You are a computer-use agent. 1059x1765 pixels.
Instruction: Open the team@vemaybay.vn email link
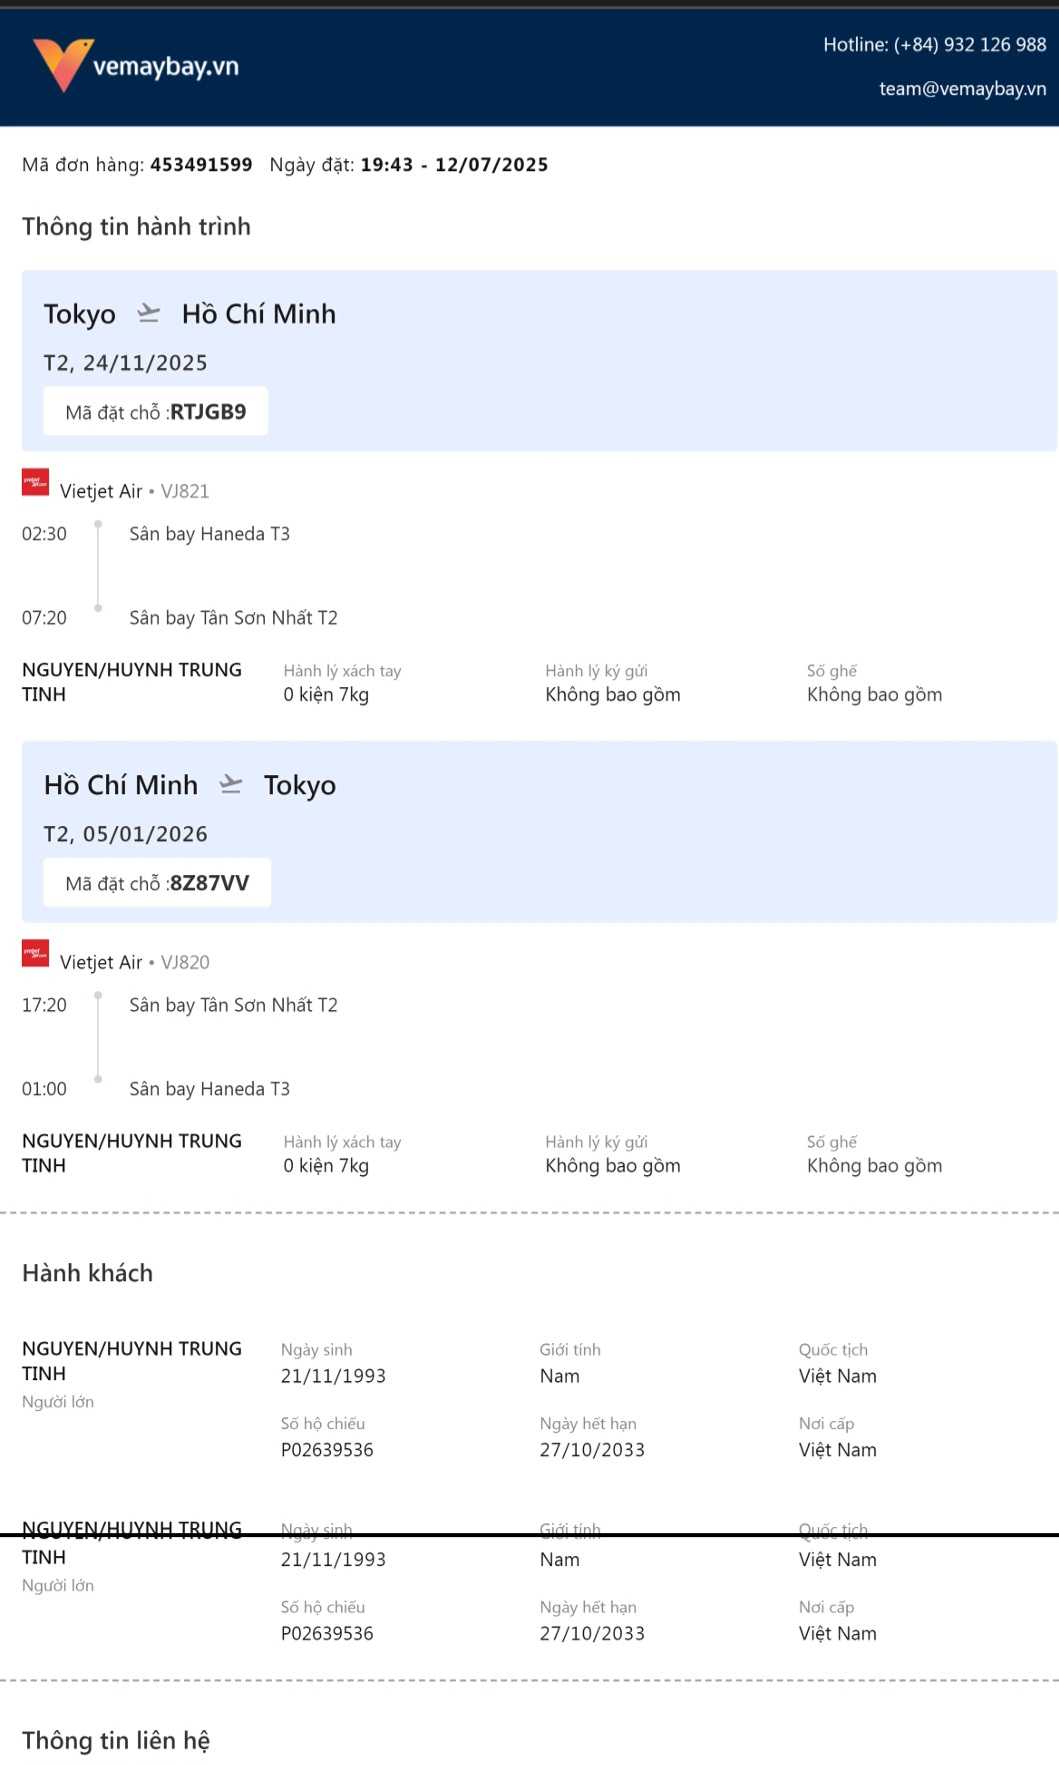point(962,89)
